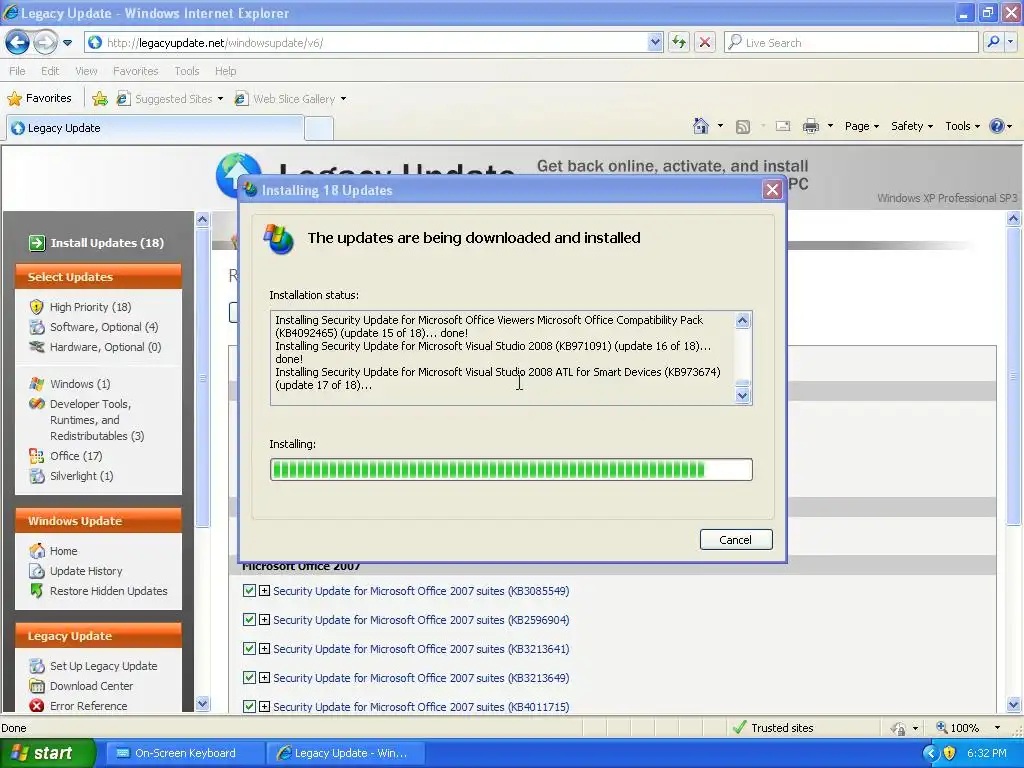This screenshot has width=1024, height=768.
Task: Open a new blank tab
Action: [319, 128]
